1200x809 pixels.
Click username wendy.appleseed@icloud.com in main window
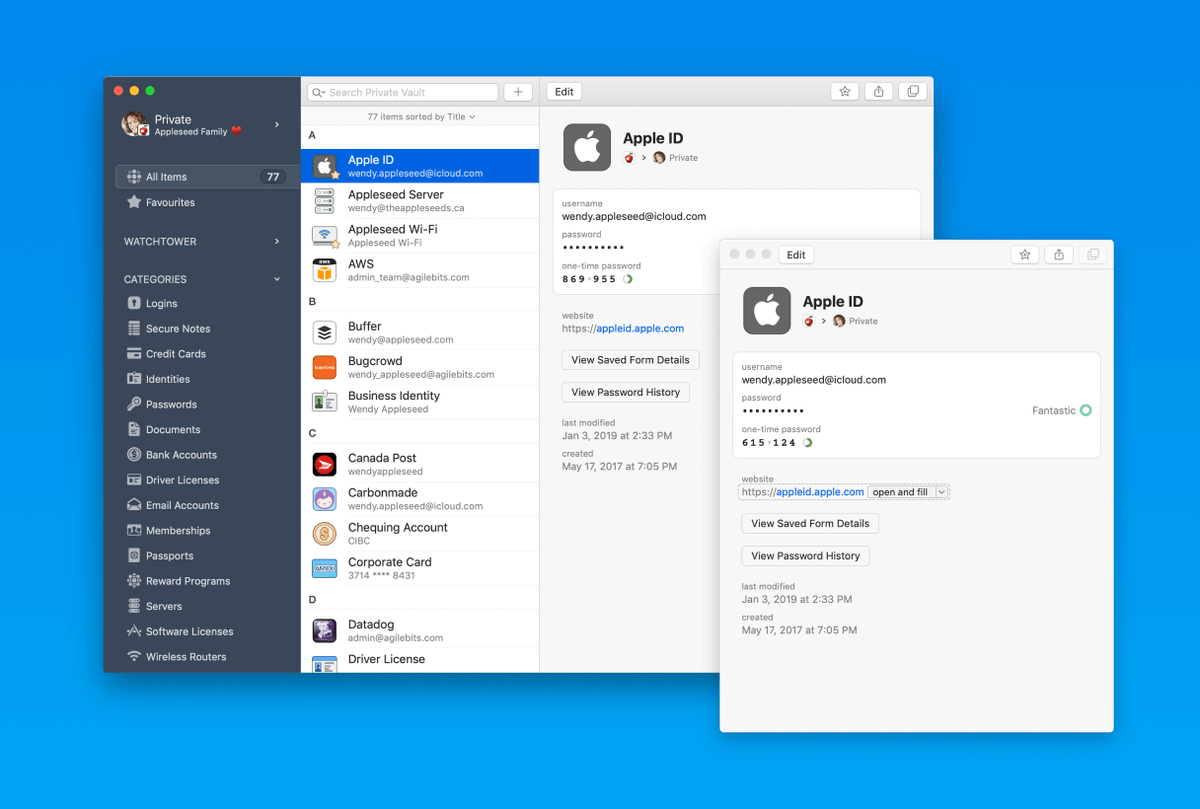(x=634, y=216)
